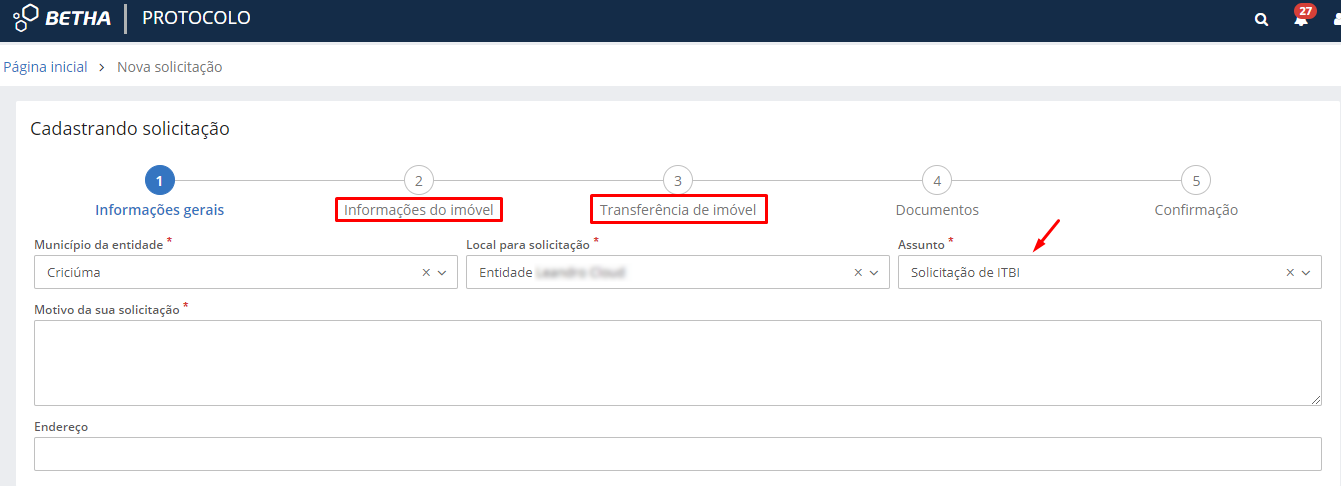The image size is (1341, 486).
Task: Open notifications bell with 27 badge
Action: (1300, 20)
